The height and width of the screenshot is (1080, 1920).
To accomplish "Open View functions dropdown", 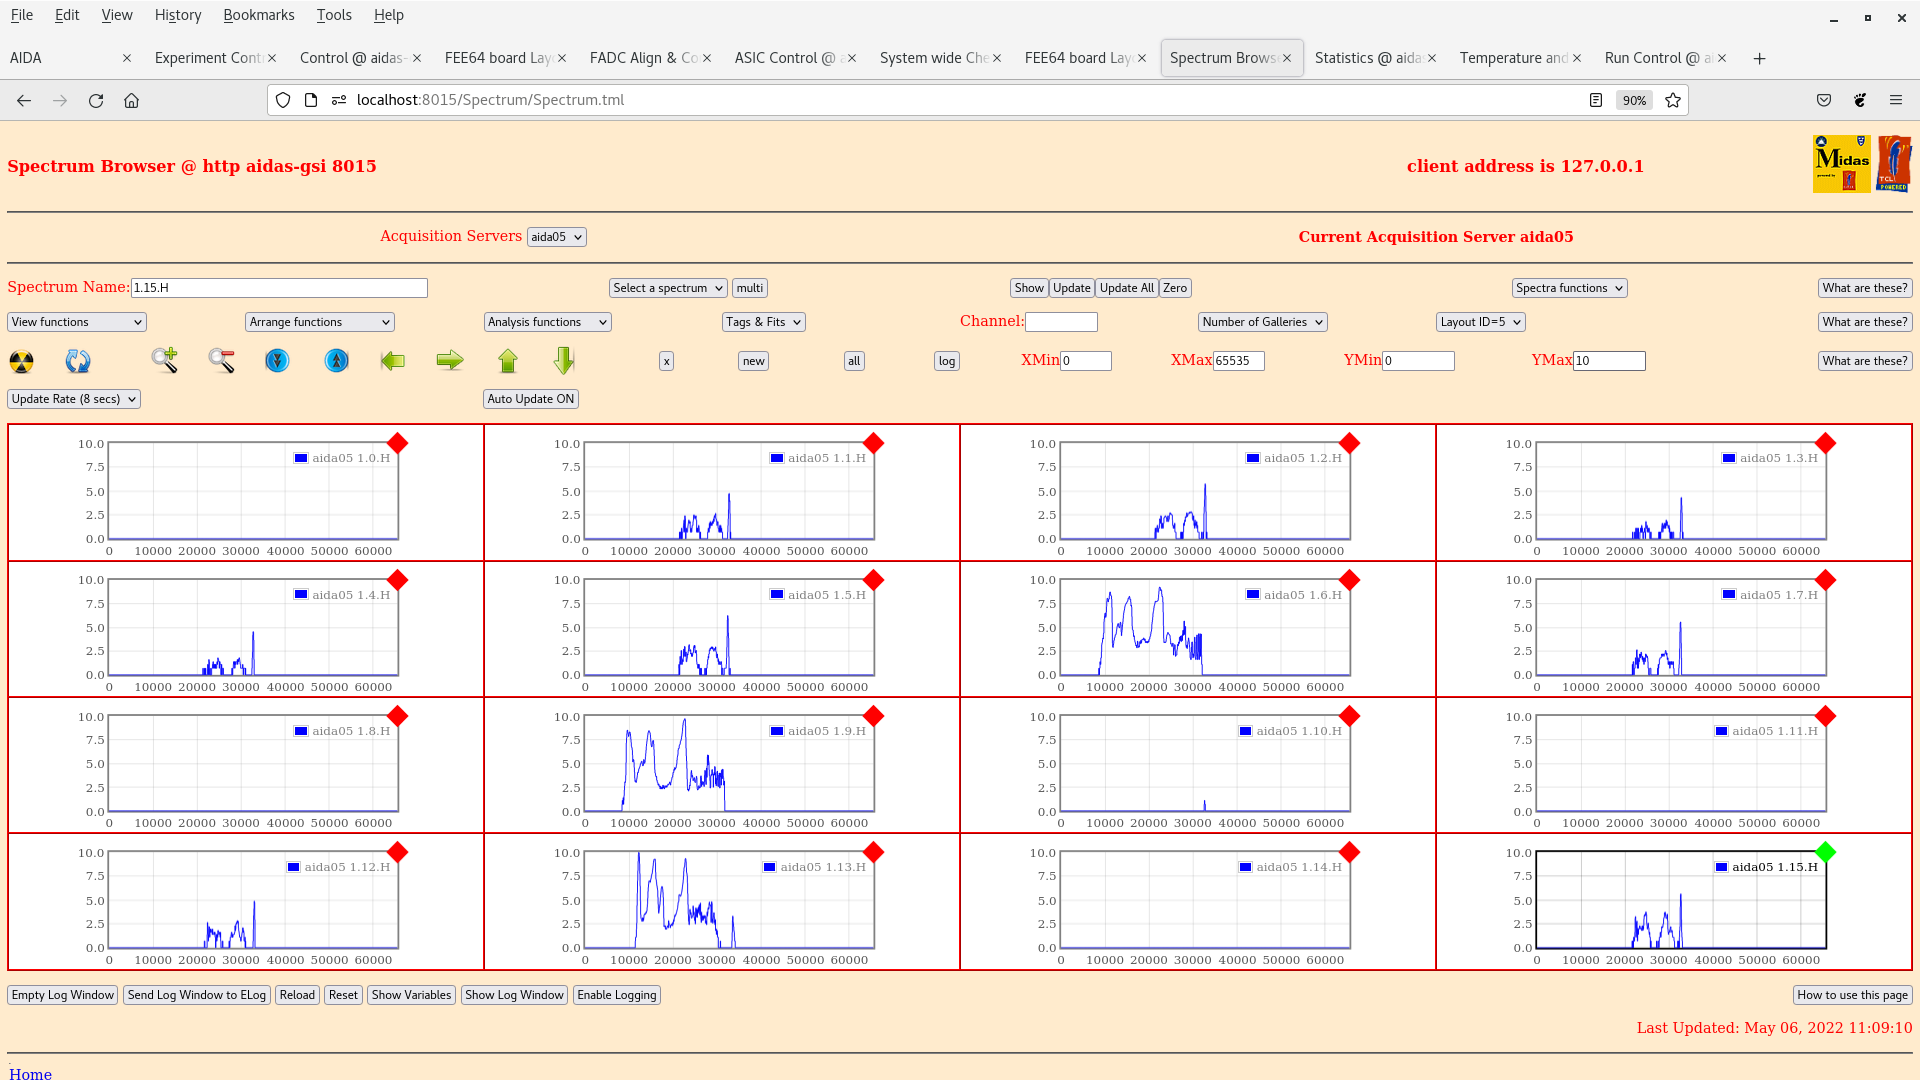I will click(77, 322).
